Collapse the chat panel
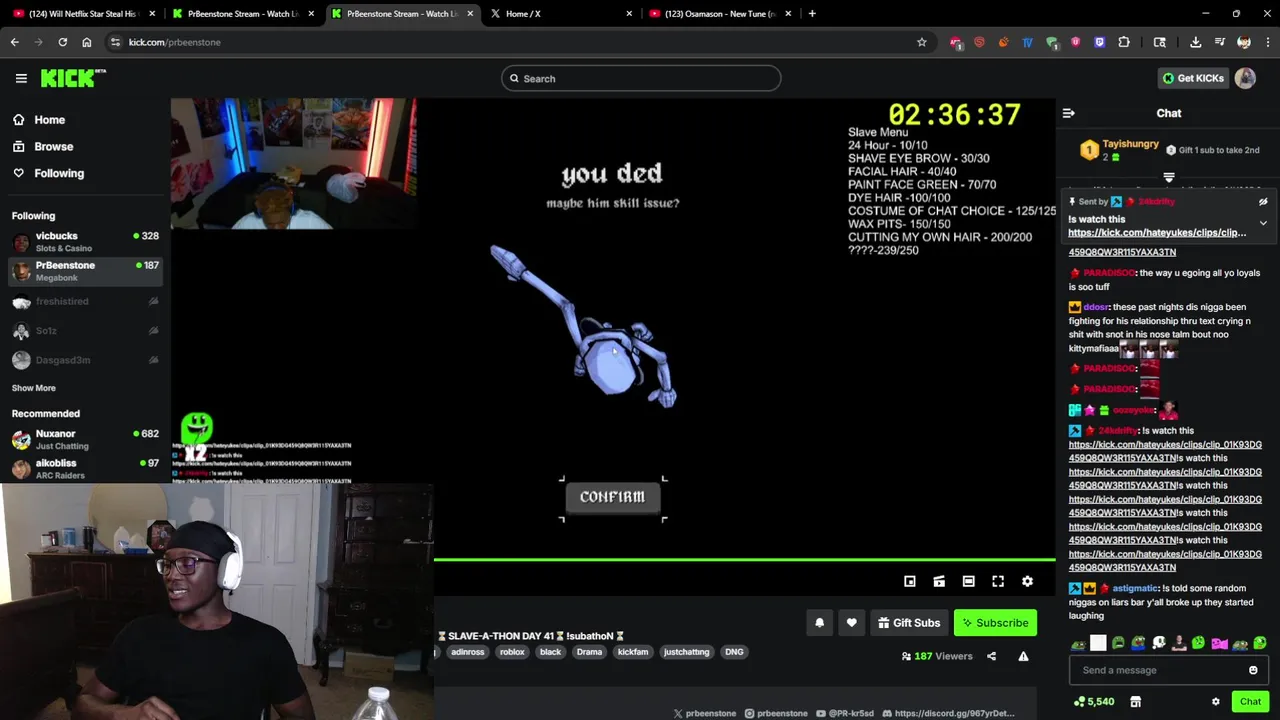The width and height of the screenshot is (1280, 720). click(x=1068, y=113)
